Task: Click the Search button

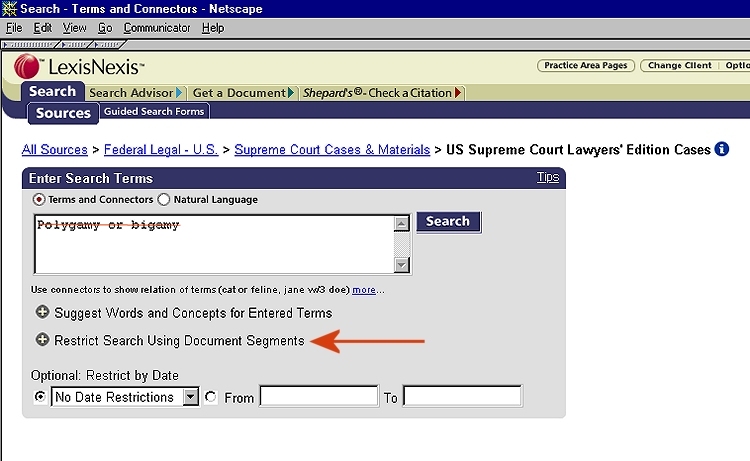Action: pos(448,222)
